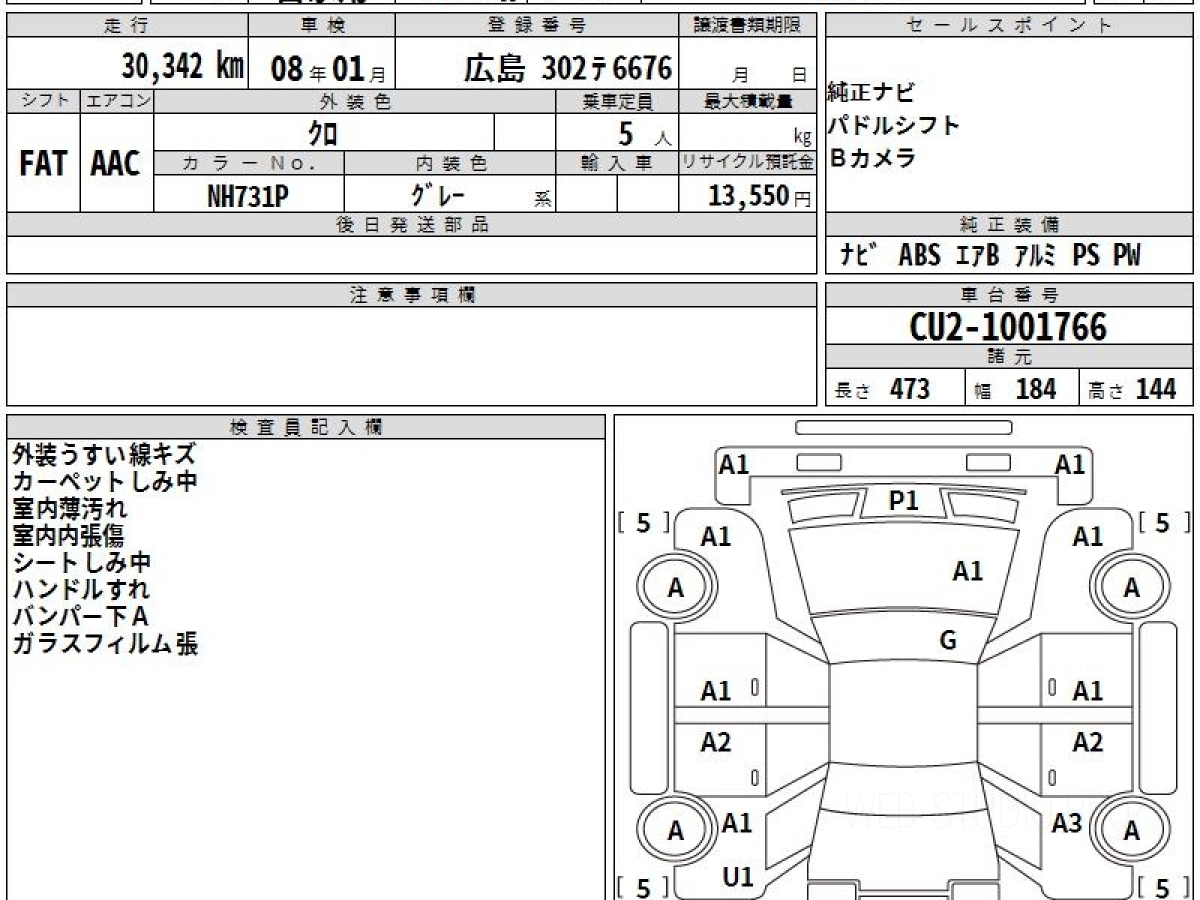Image resolution: width=1200 pixels, height=900 pixels.
Task: Click the 車検 header cell
Action: (321, 26)
